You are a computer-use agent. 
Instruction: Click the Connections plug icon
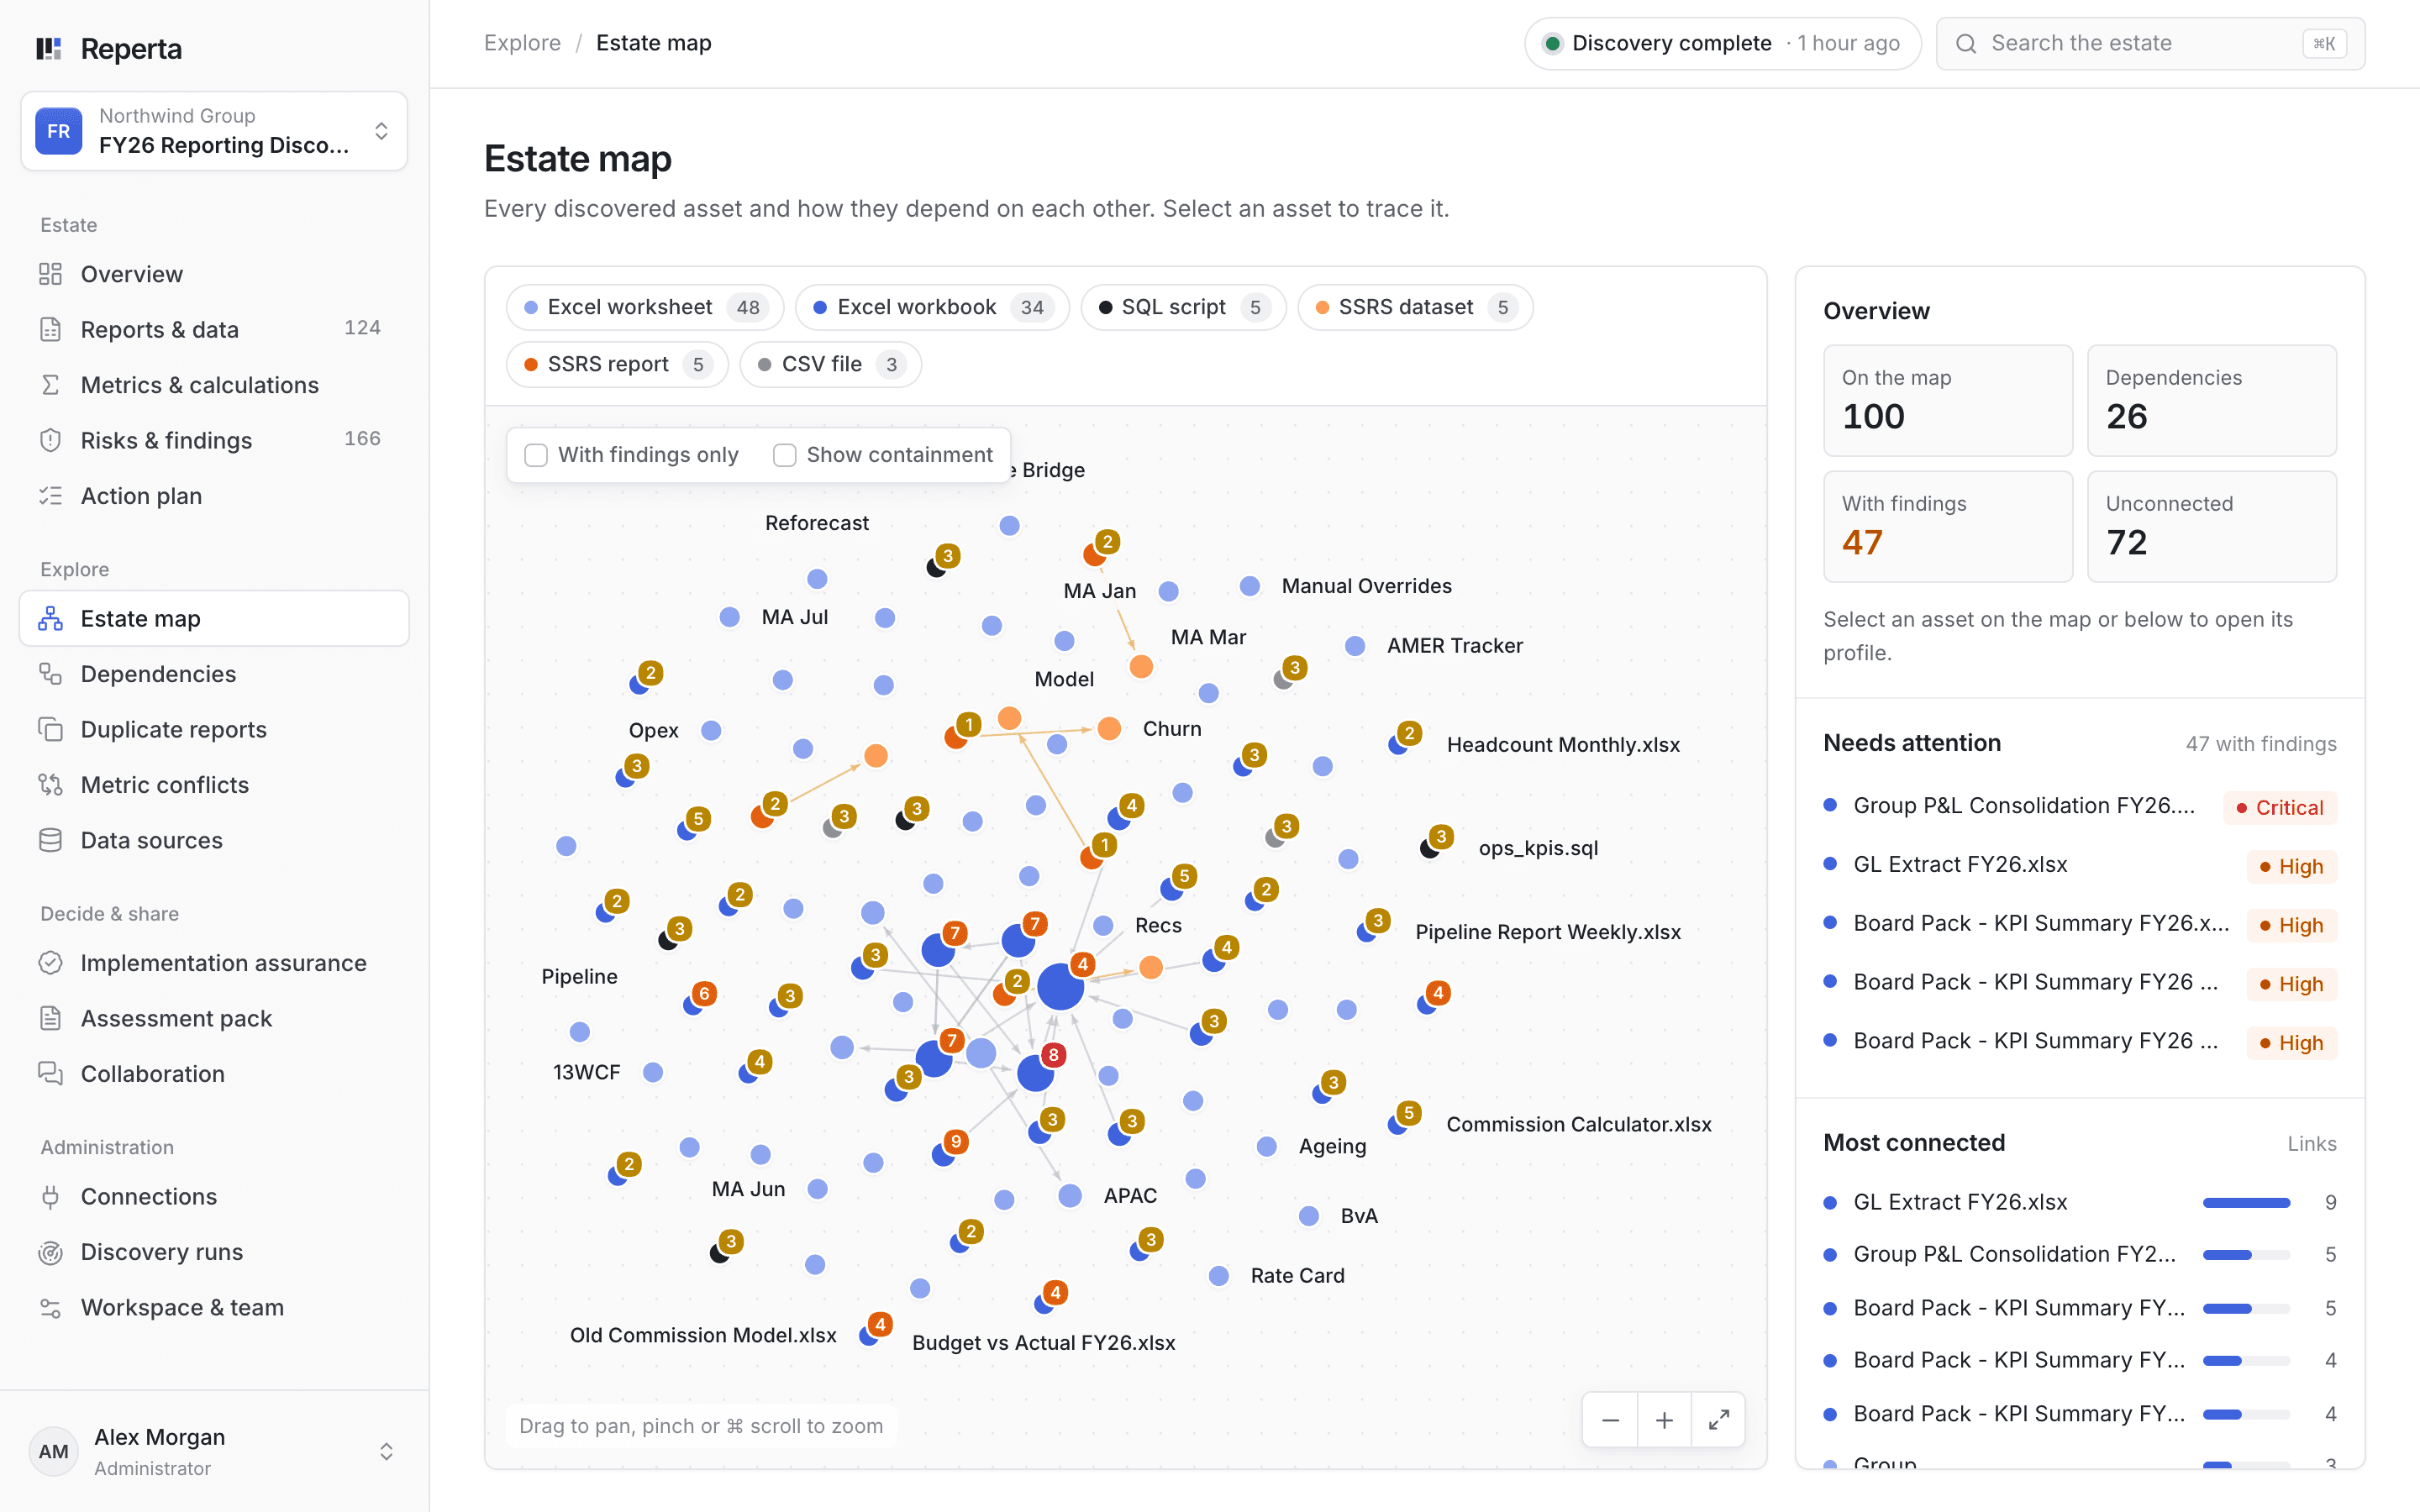[x=50, y=1197]
